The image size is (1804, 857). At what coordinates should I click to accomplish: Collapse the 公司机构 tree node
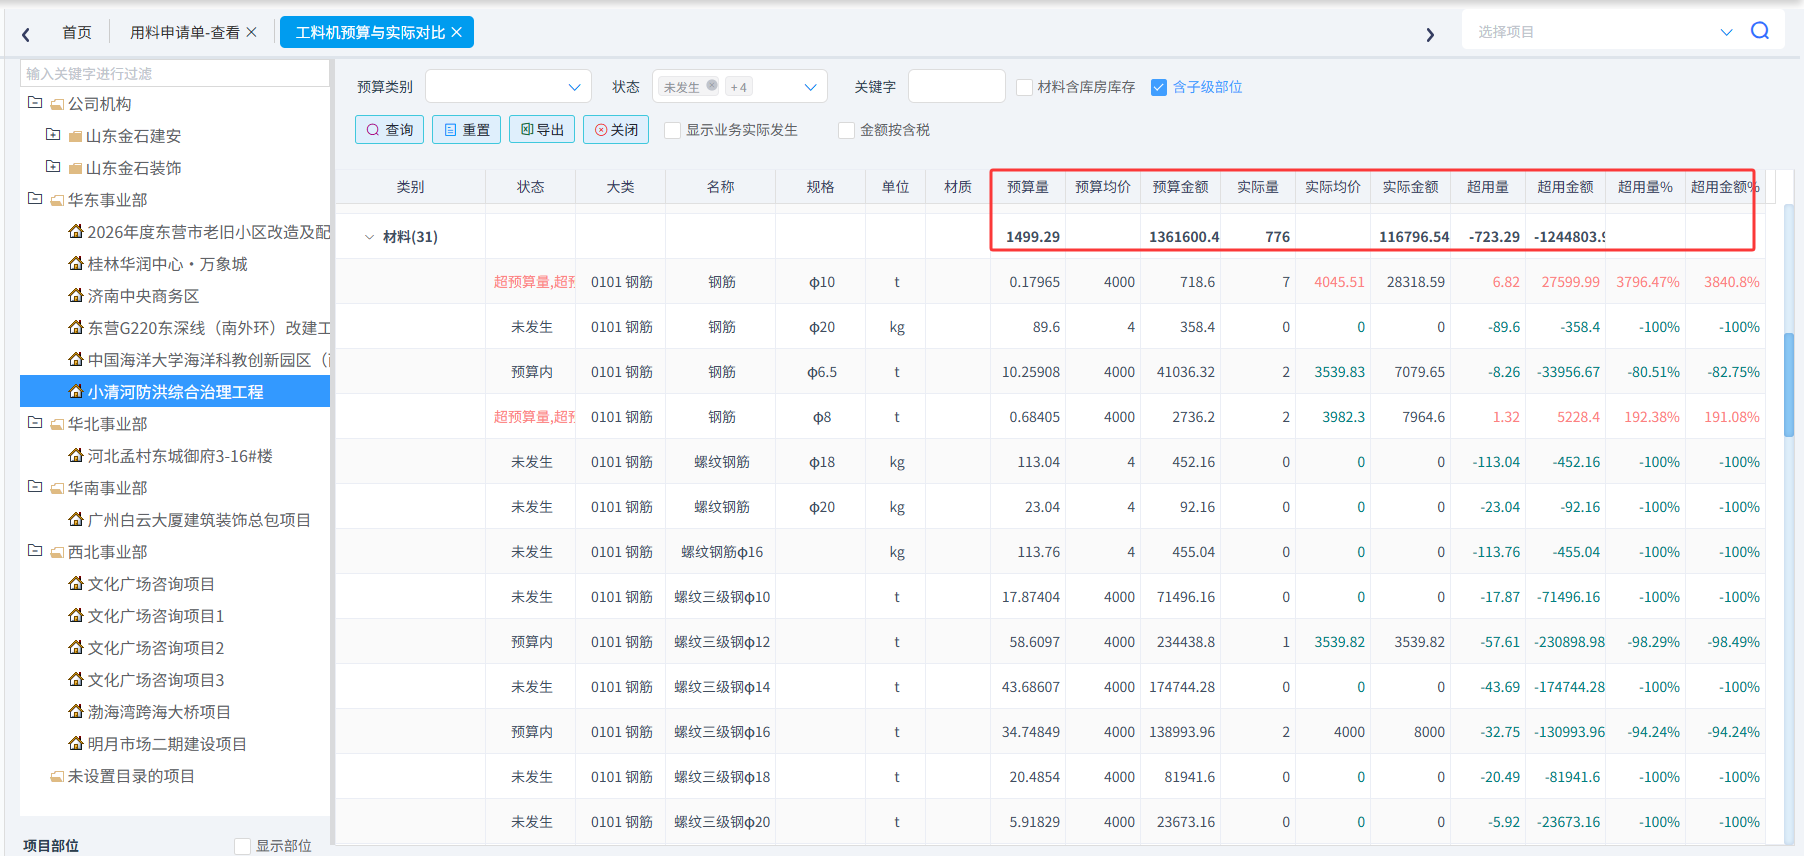click(35, 103)
